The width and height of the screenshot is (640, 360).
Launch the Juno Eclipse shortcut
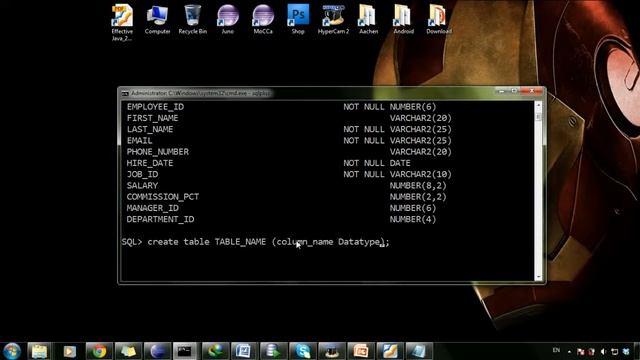(228, 20)
